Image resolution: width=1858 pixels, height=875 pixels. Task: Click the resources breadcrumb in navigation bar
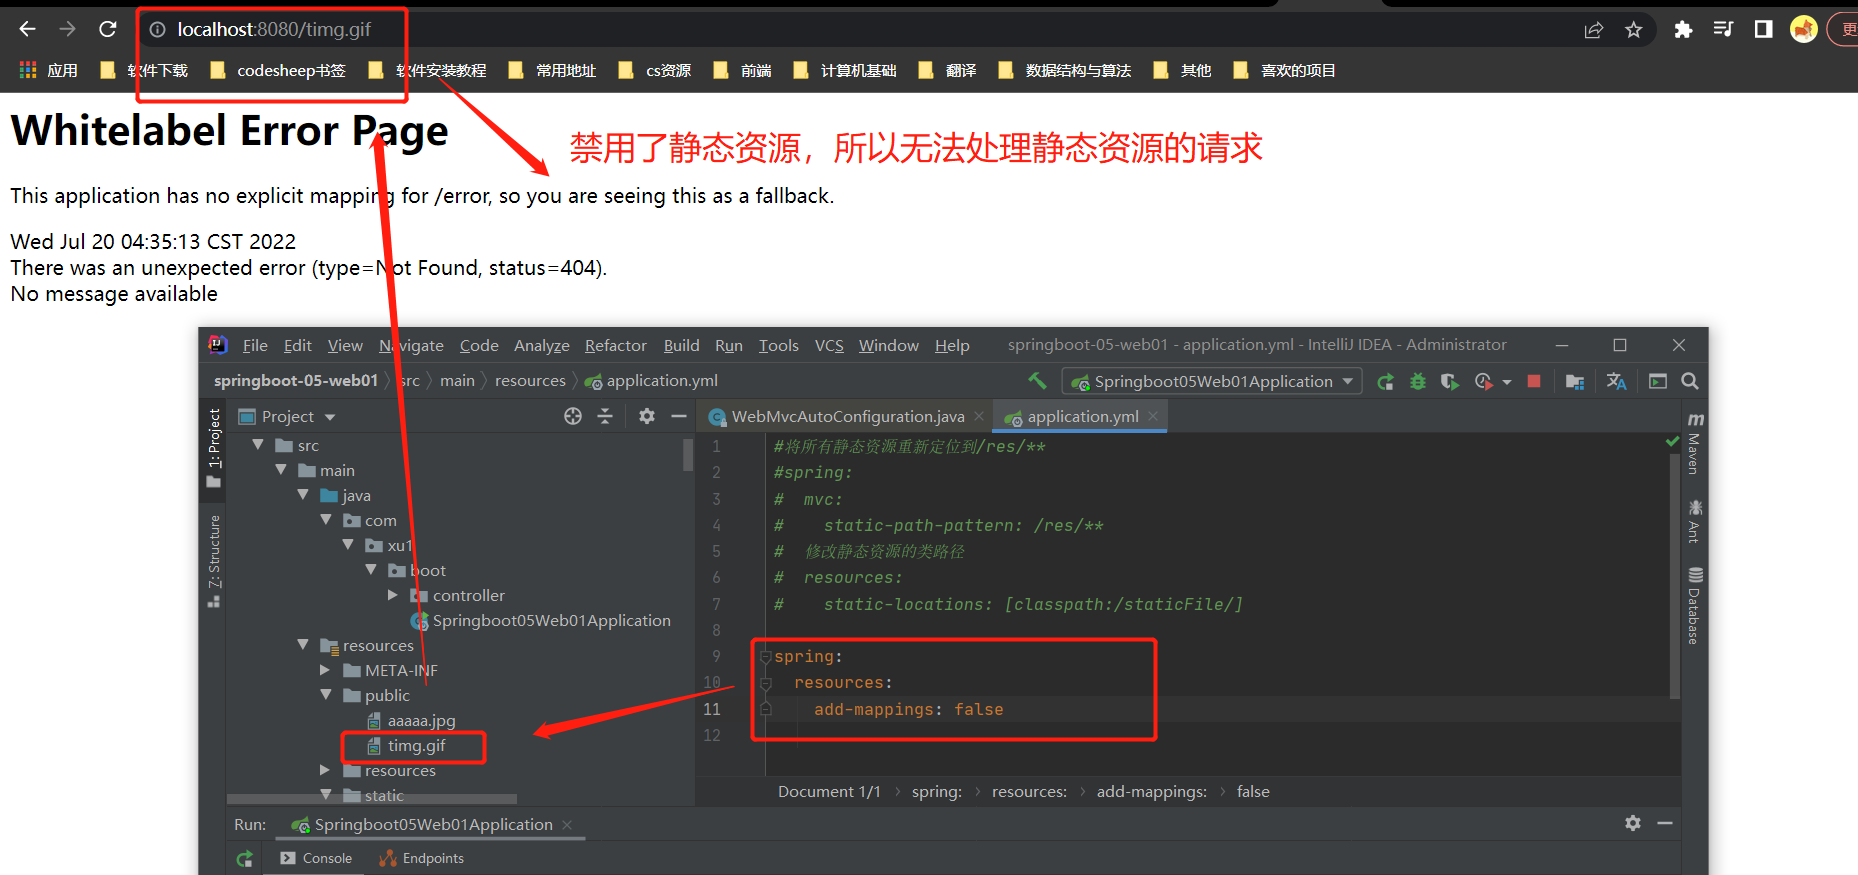click(x=530, y=380)
